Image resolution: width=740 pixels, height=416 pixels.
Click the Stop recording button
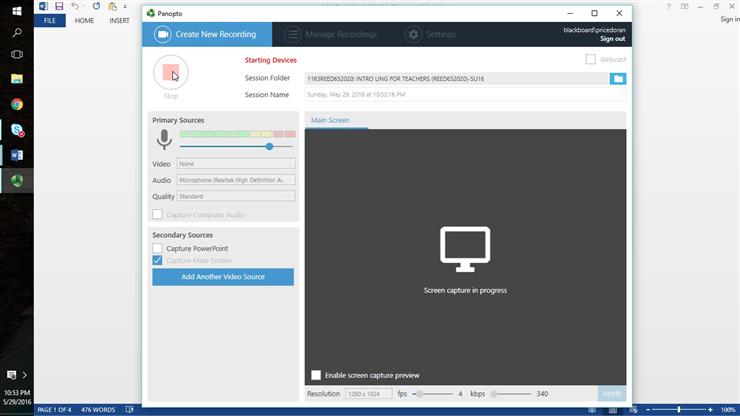[x=171, y=73]
